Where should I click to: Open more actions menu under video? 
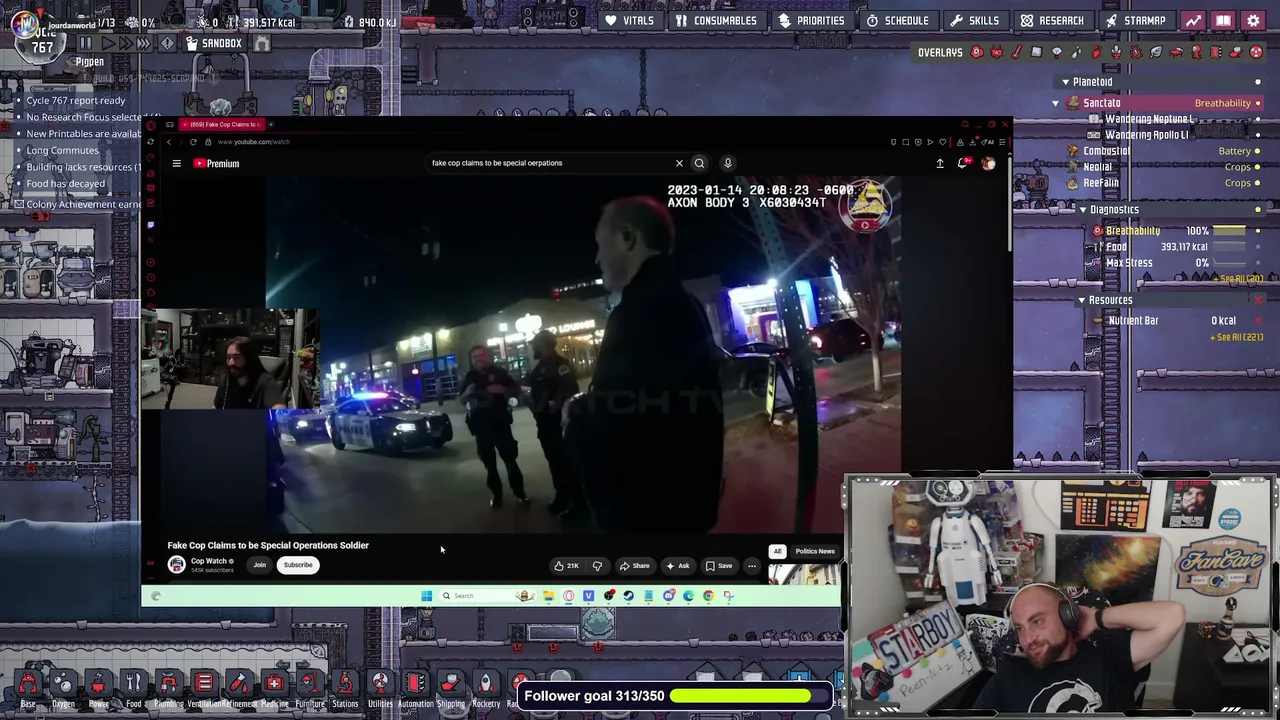752,566
